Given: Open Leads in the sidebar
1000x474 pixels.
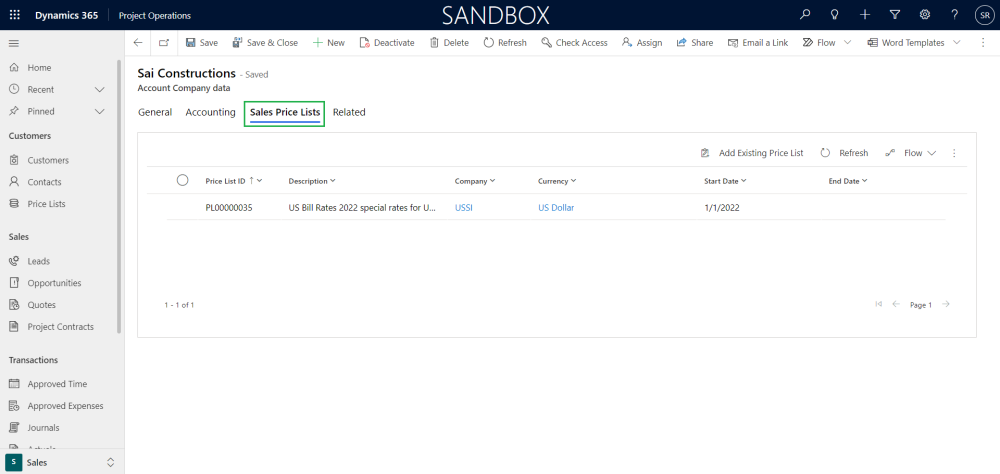Looking at the screenshot, I should point(38,261).
